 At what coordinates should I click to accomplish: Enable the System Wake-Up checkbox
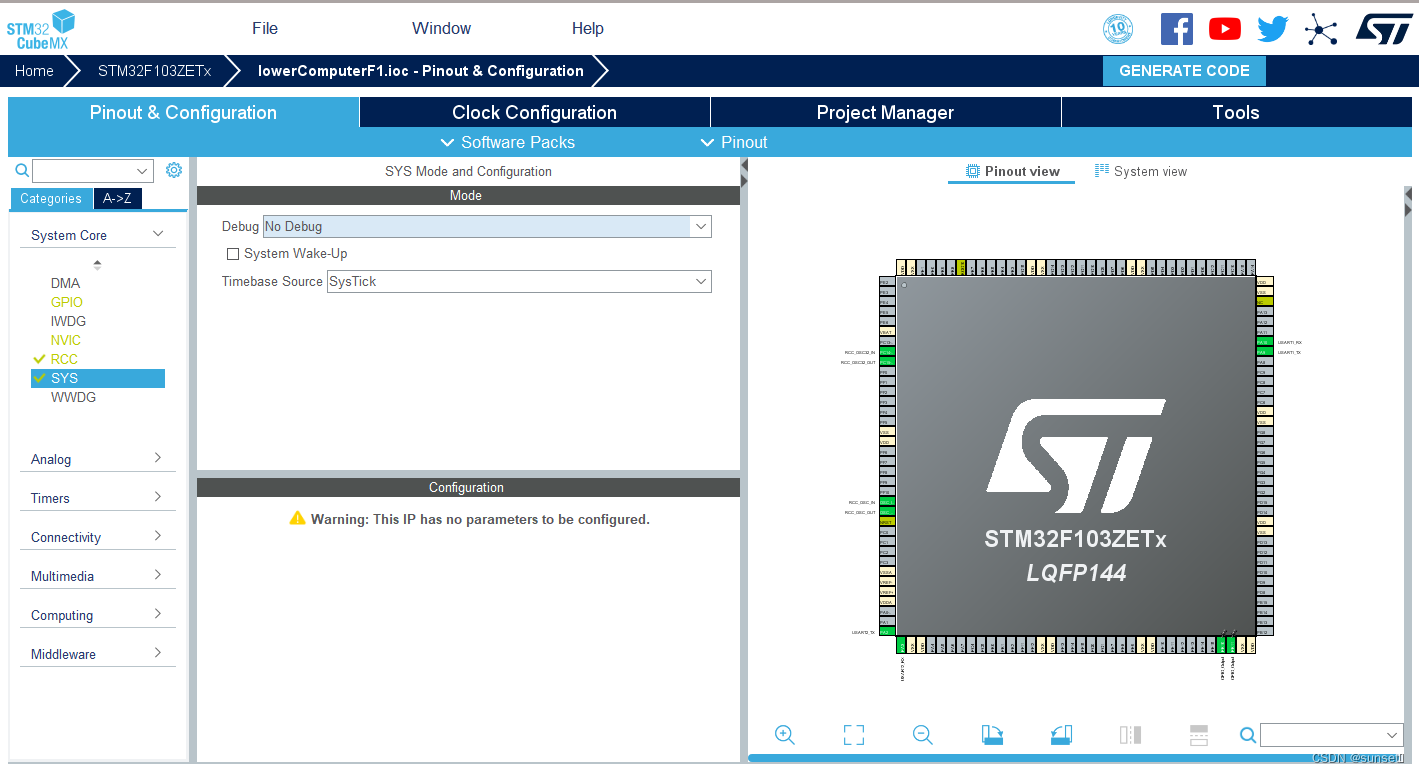tap(233, 254)
